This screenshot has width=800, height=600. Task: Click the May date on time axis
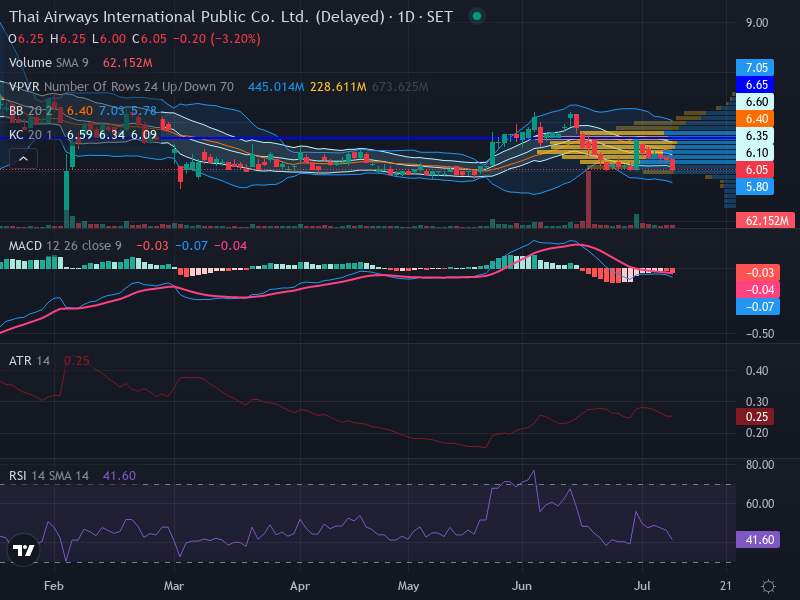408,586
